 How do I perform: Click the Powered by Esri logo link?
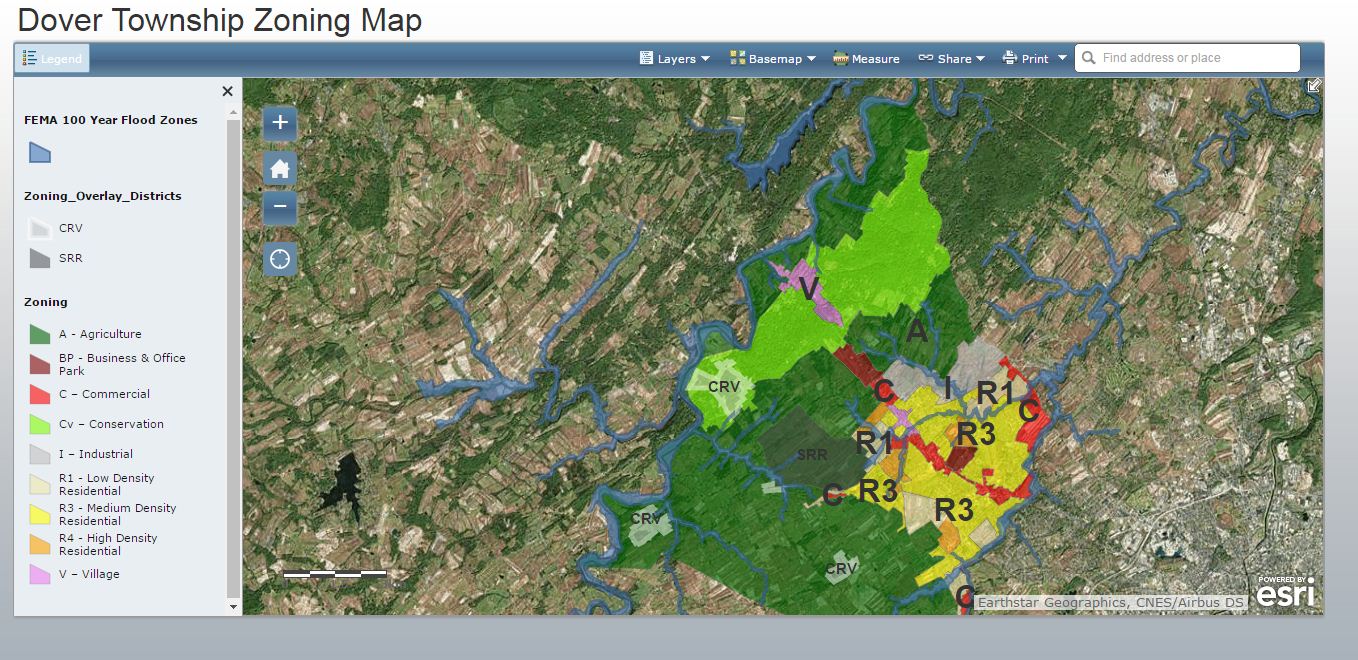(1285, 592)
